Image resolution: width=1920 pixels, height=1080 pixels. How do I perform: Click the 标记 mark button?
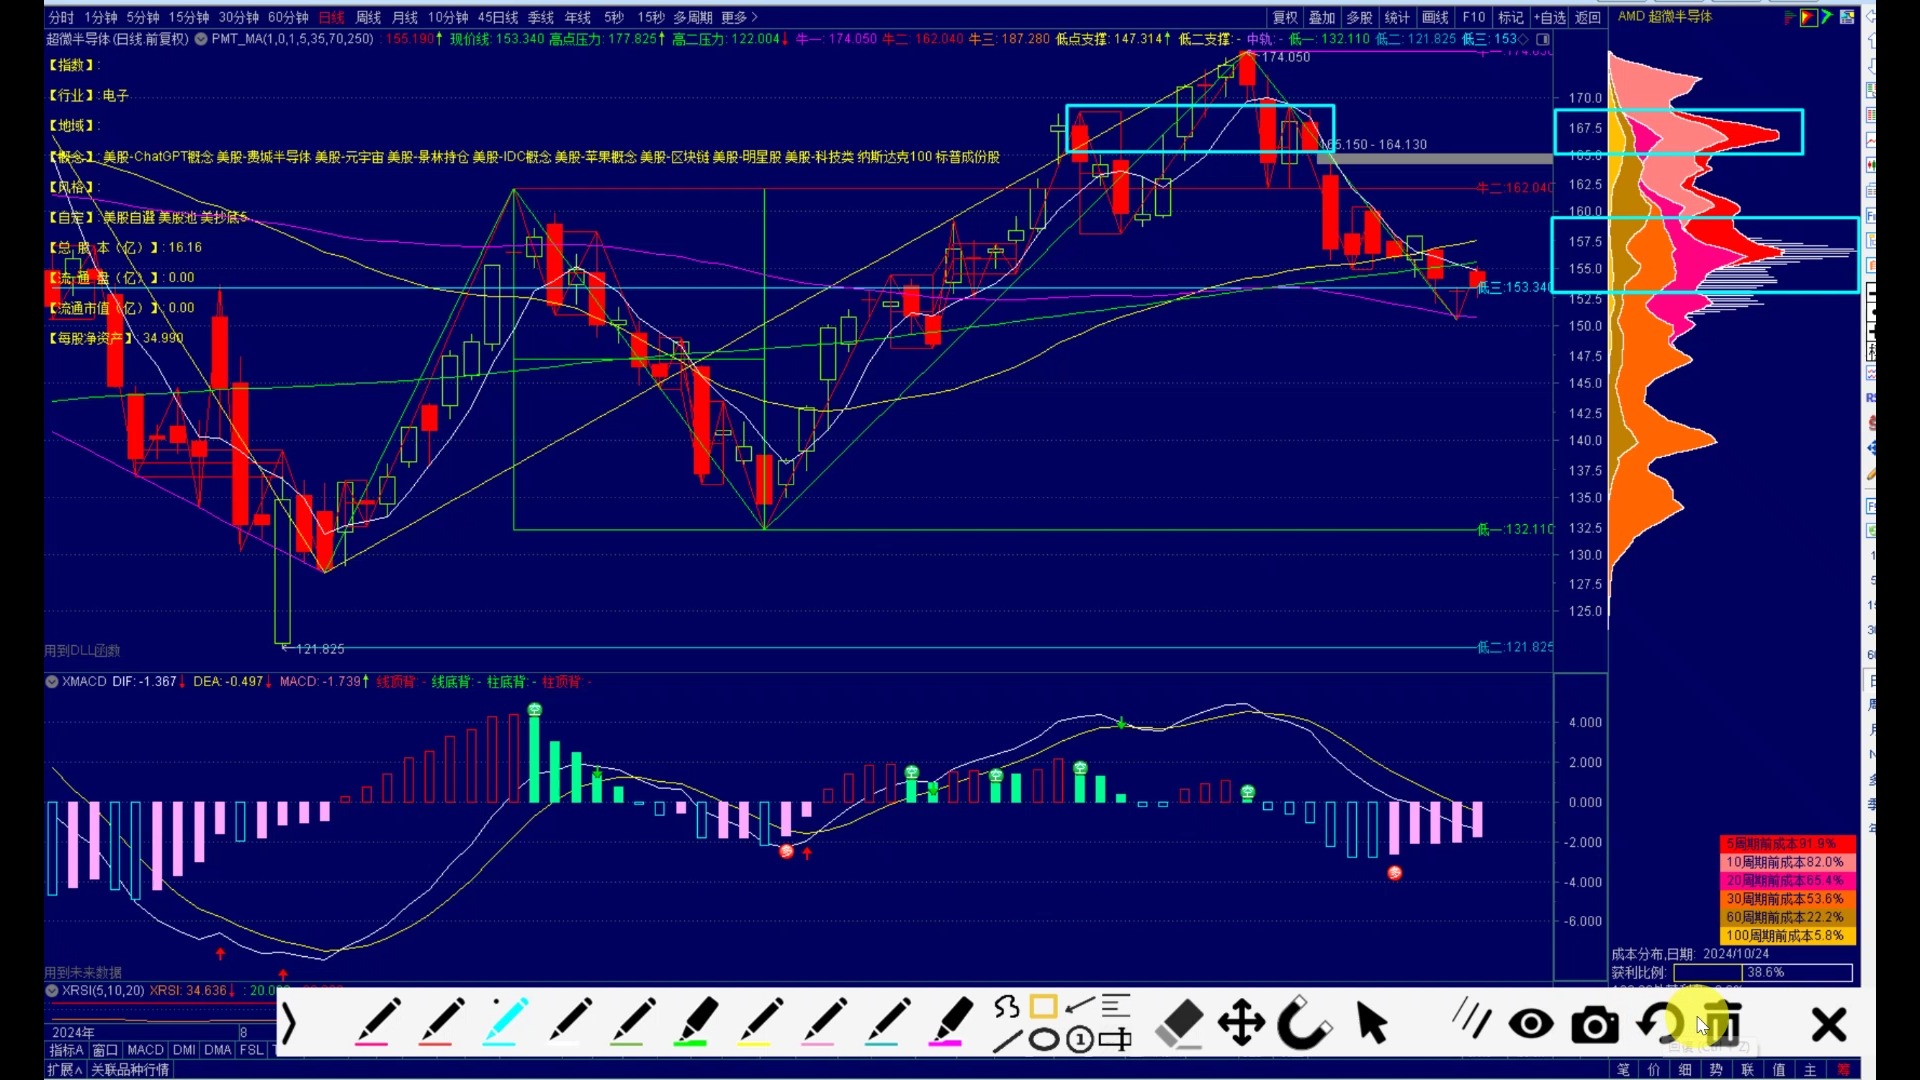pyautogui.click(x=1511, y=17)
